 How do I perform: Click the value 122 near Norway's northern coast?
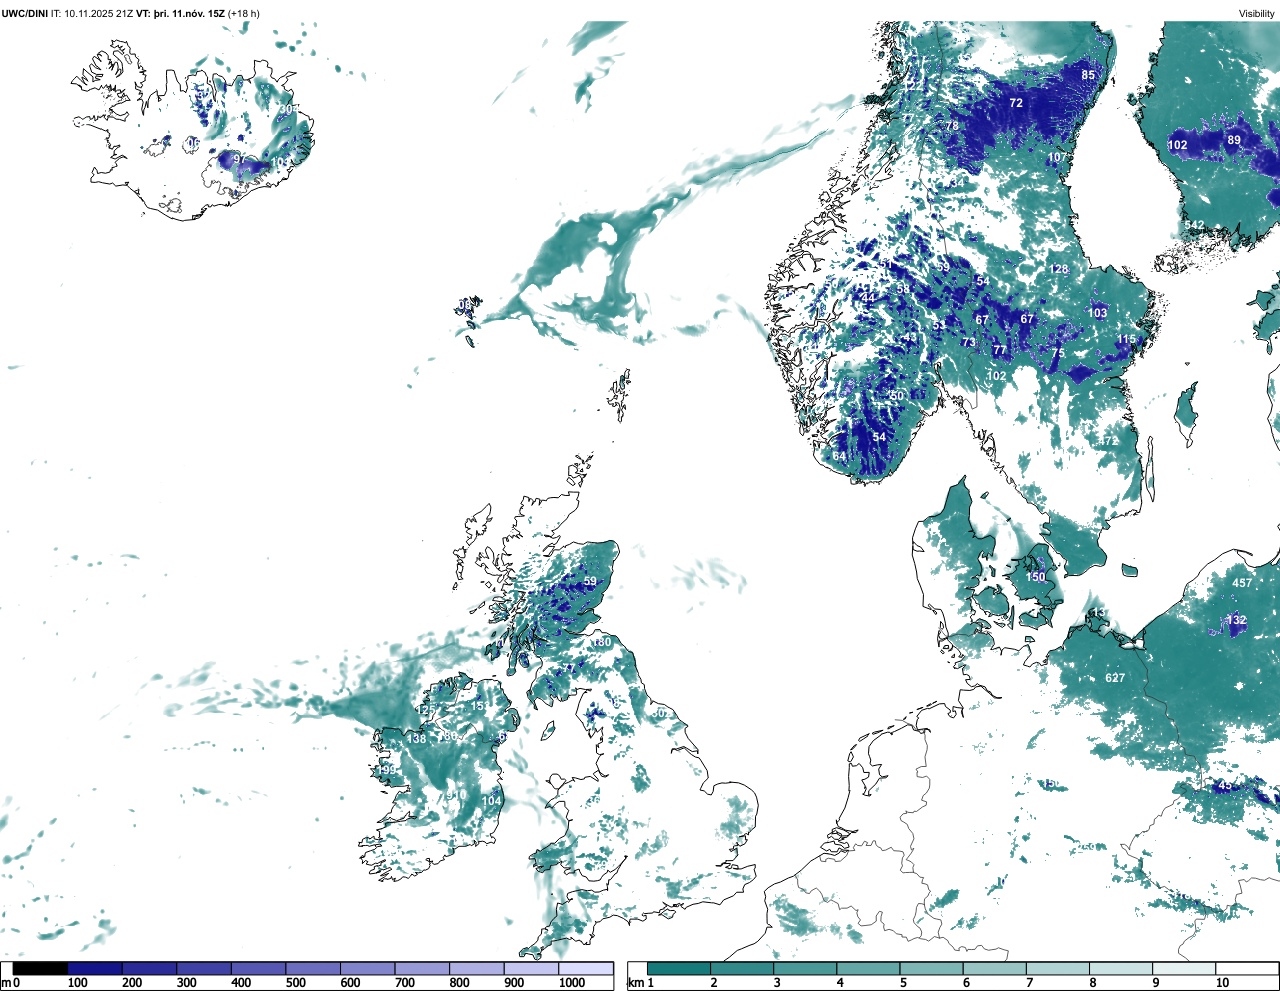[915, 86]
